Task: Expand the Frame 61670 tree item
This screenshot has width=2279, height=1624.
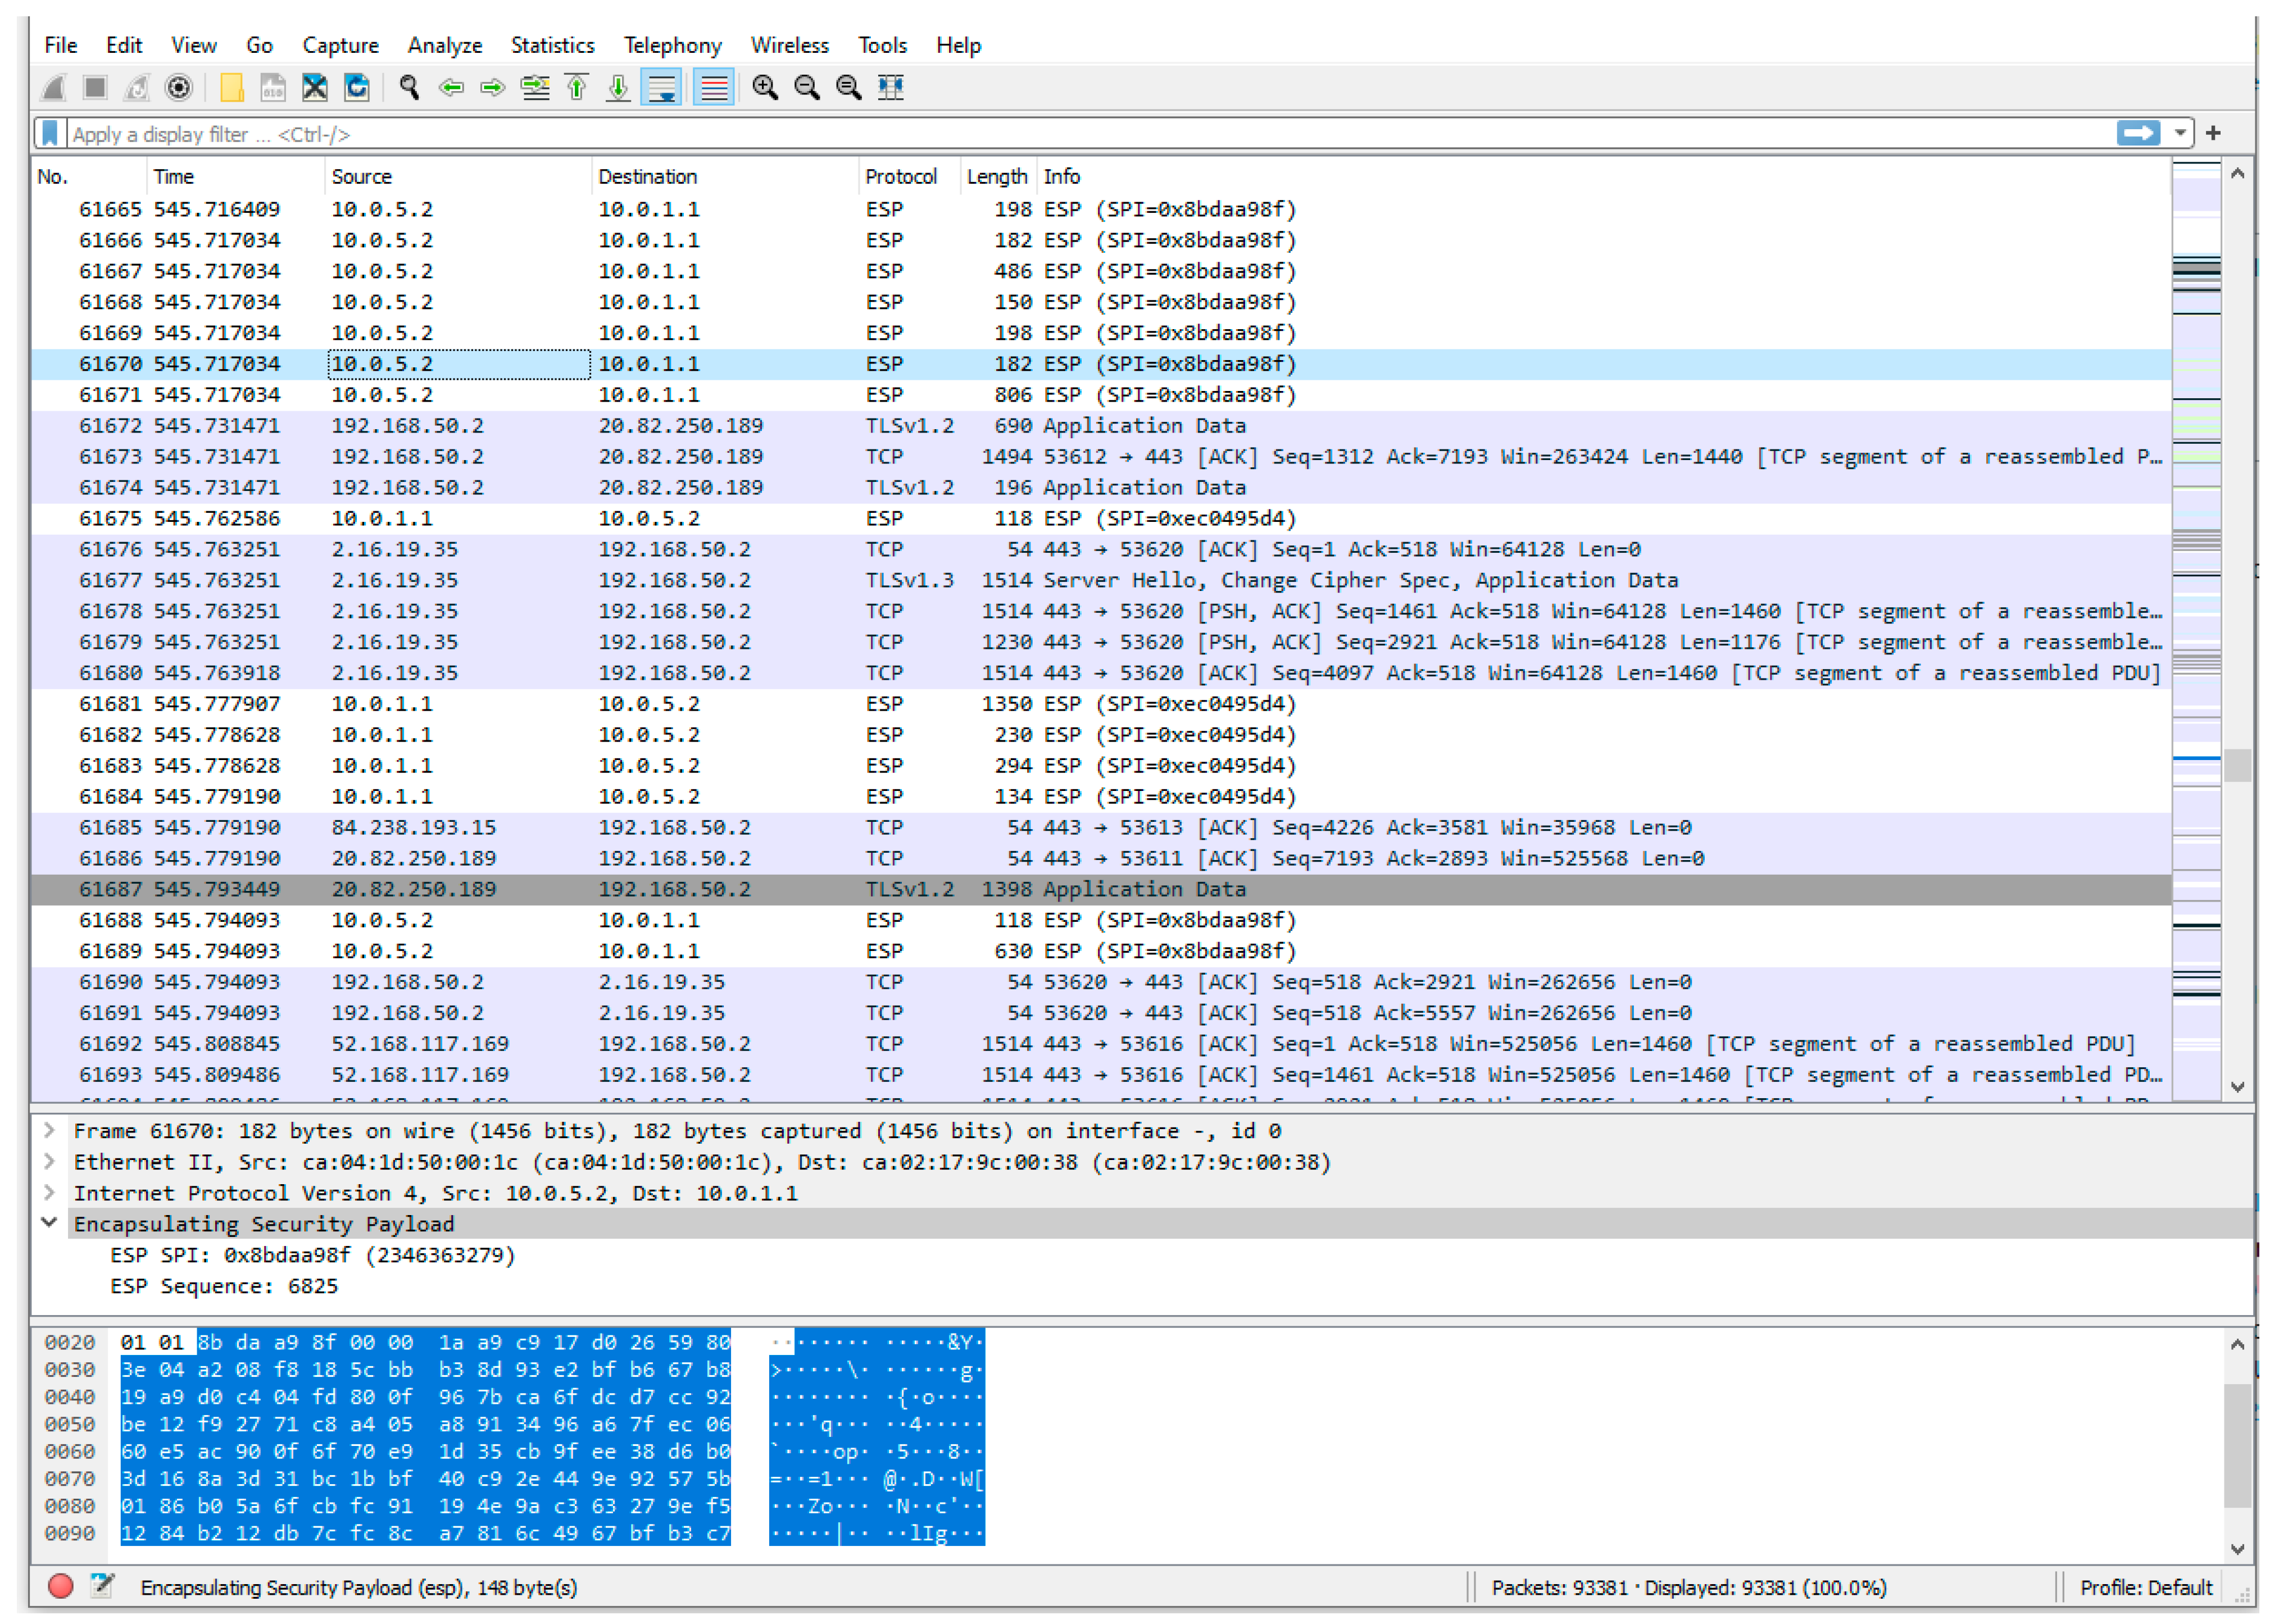Action: [49, 1130]
